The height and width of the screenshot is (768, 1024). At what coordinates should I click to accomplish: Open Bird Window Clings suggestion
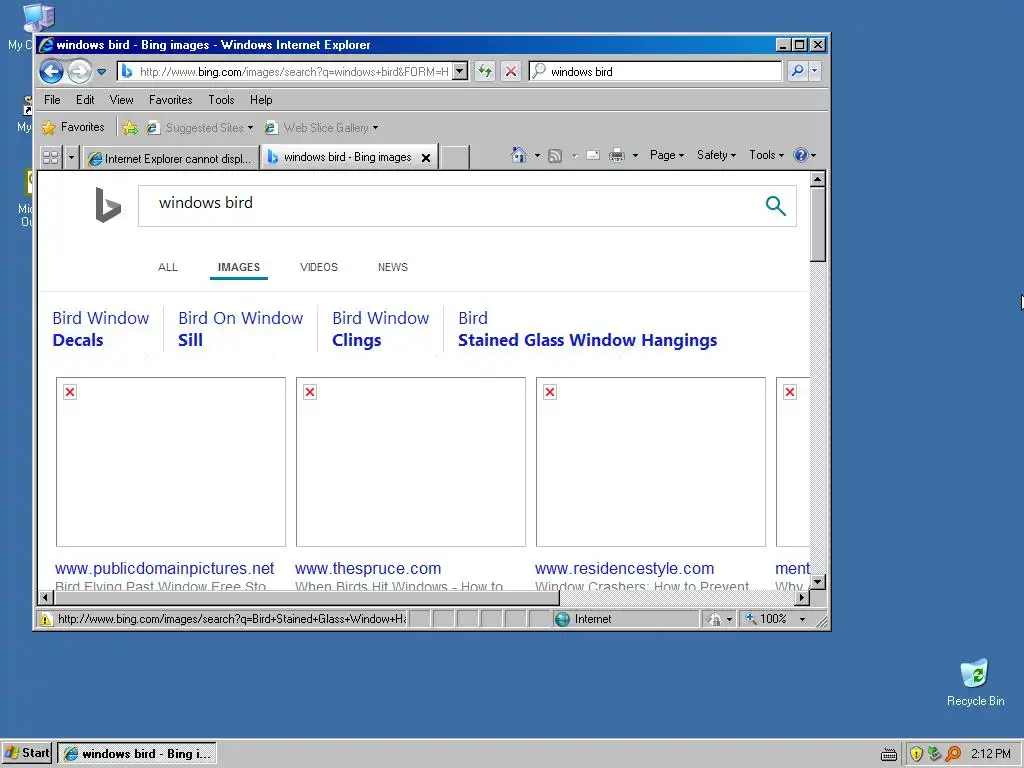380,329
